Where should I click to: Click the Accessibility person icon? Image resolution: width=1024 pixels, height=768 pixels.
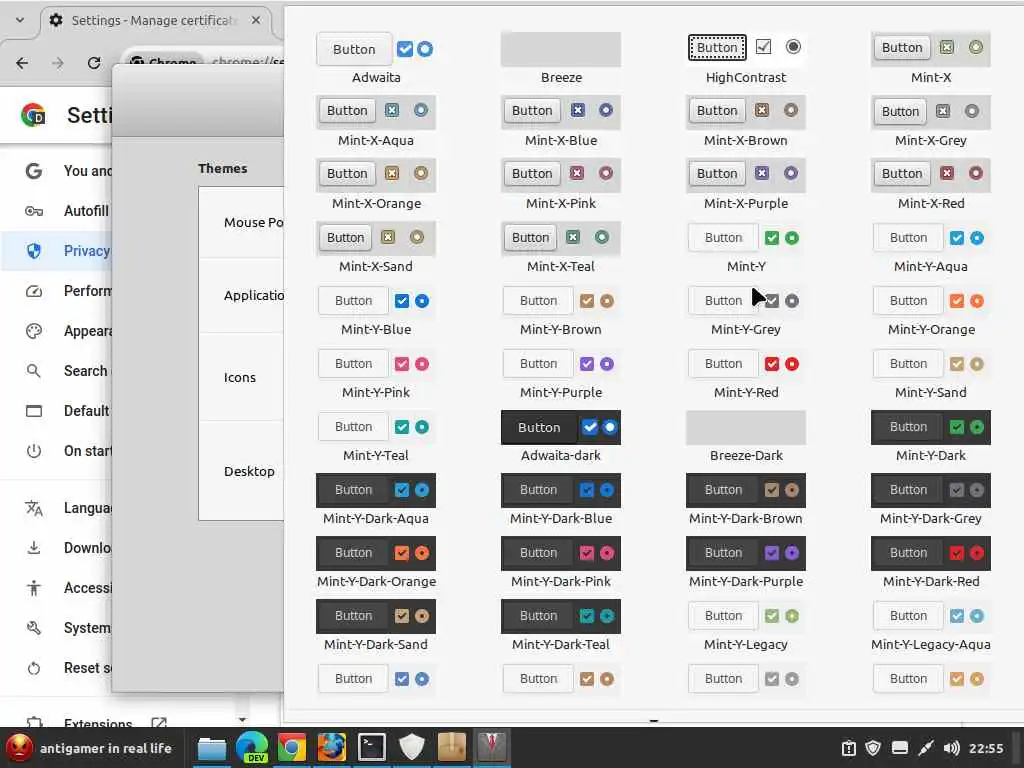tap(34, 588)
